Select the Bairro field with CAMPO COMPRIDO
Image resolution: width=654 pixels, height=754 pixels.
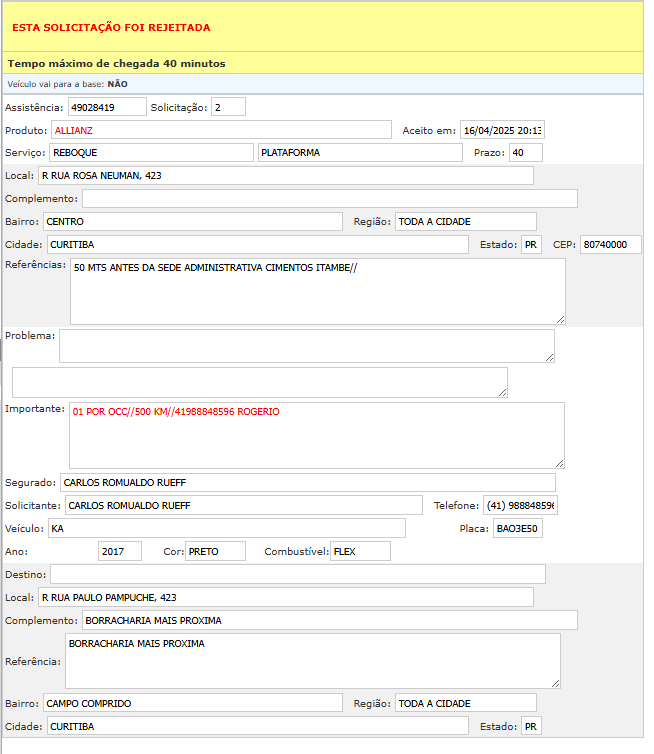[192, 703]
